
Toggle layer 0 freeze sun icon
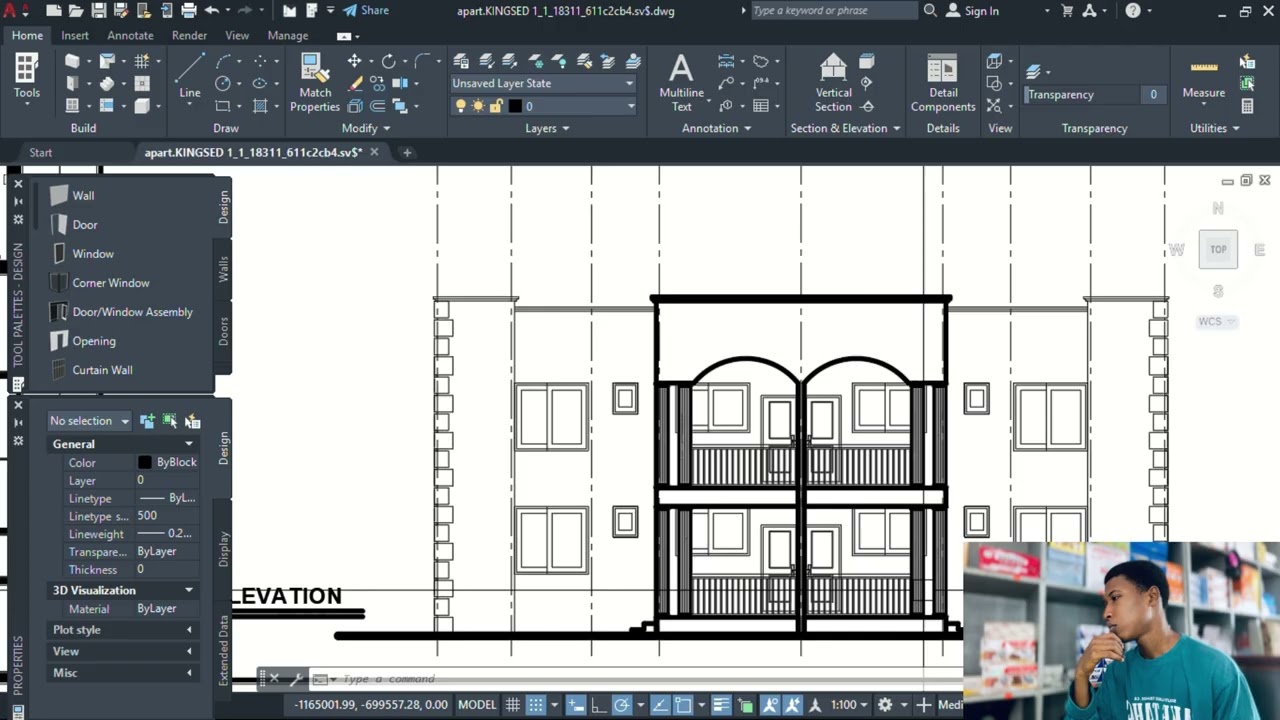pos(478,106)
